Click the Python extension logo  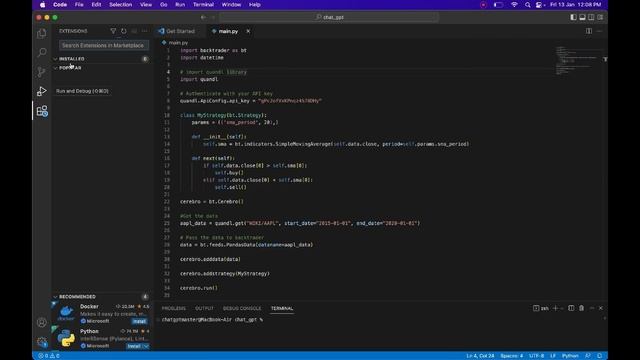[66, 338]
